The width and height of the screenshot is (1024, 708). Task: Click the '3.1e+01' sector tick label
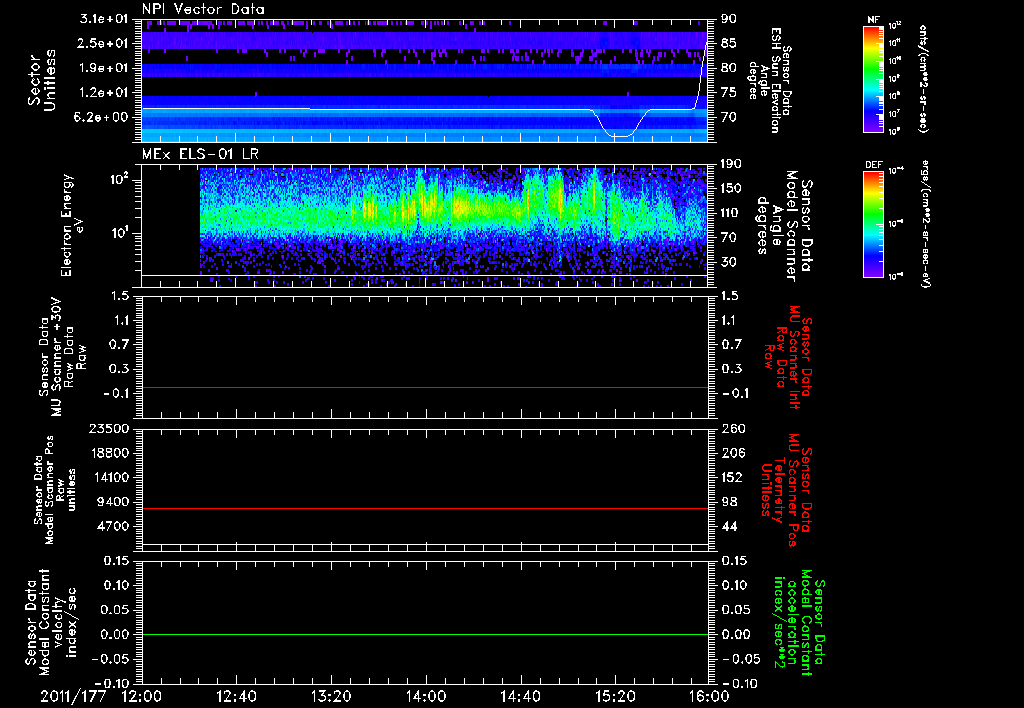pyautogui.click(x=103, y=19)
